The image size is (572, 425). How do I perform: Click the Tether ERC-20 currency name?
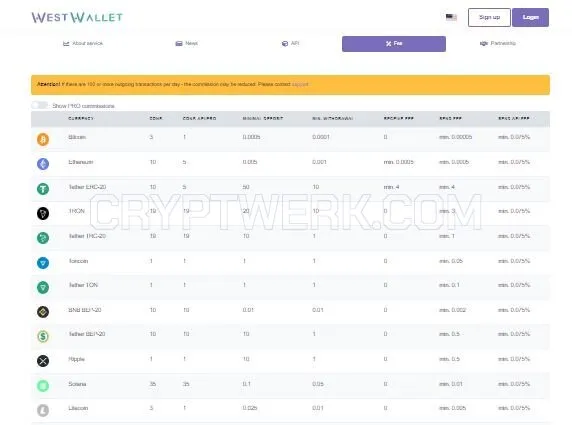click(87, 187)
